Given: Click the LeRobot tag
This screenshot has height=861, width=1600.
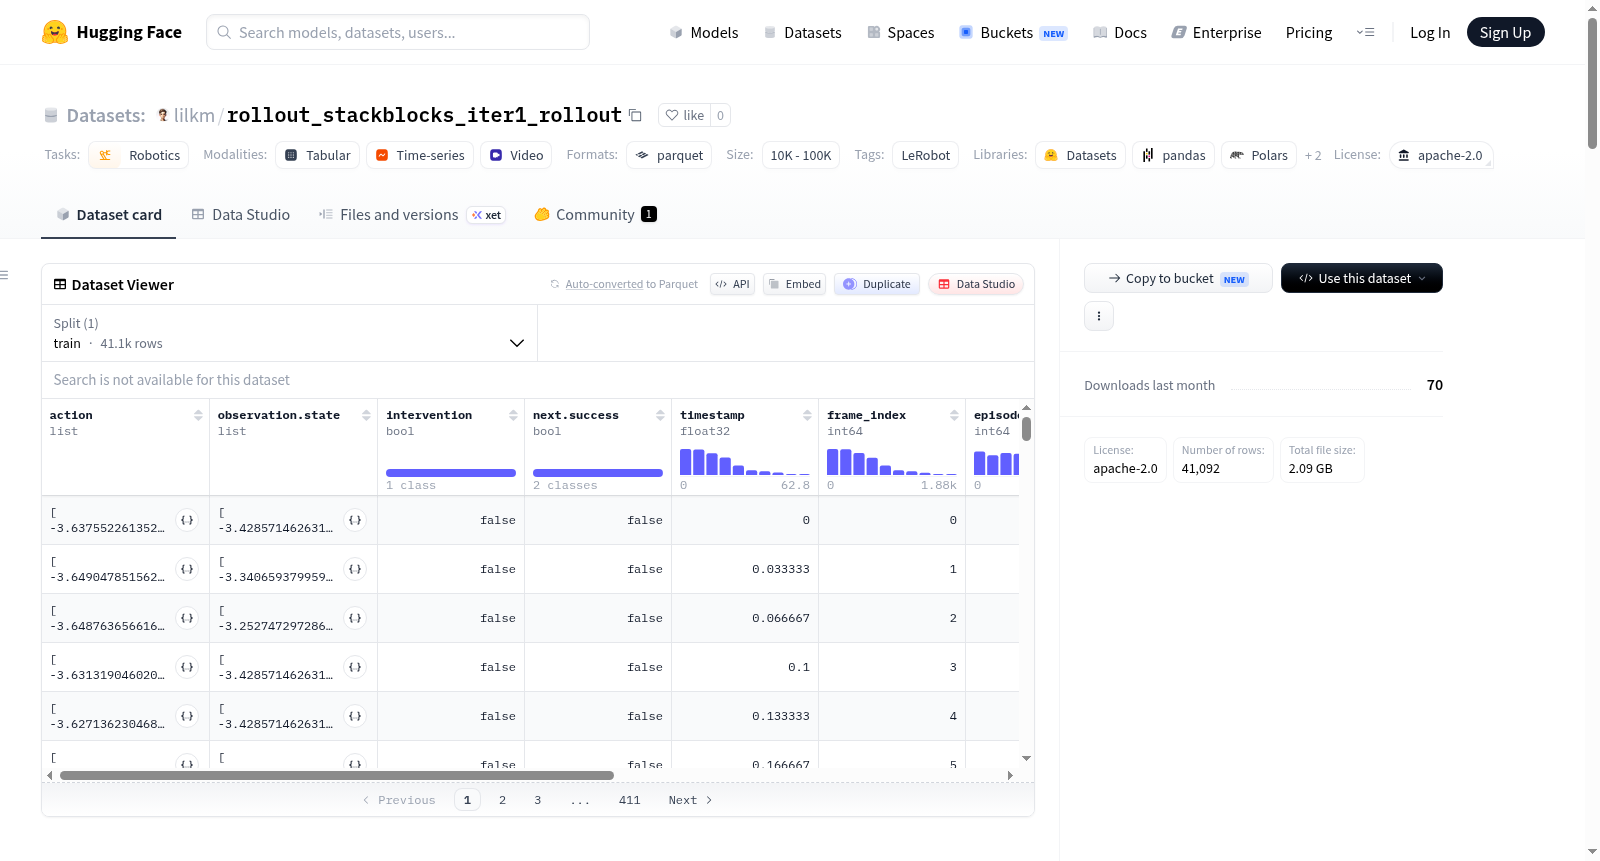Looking at the screenshot, I should 925,155.
